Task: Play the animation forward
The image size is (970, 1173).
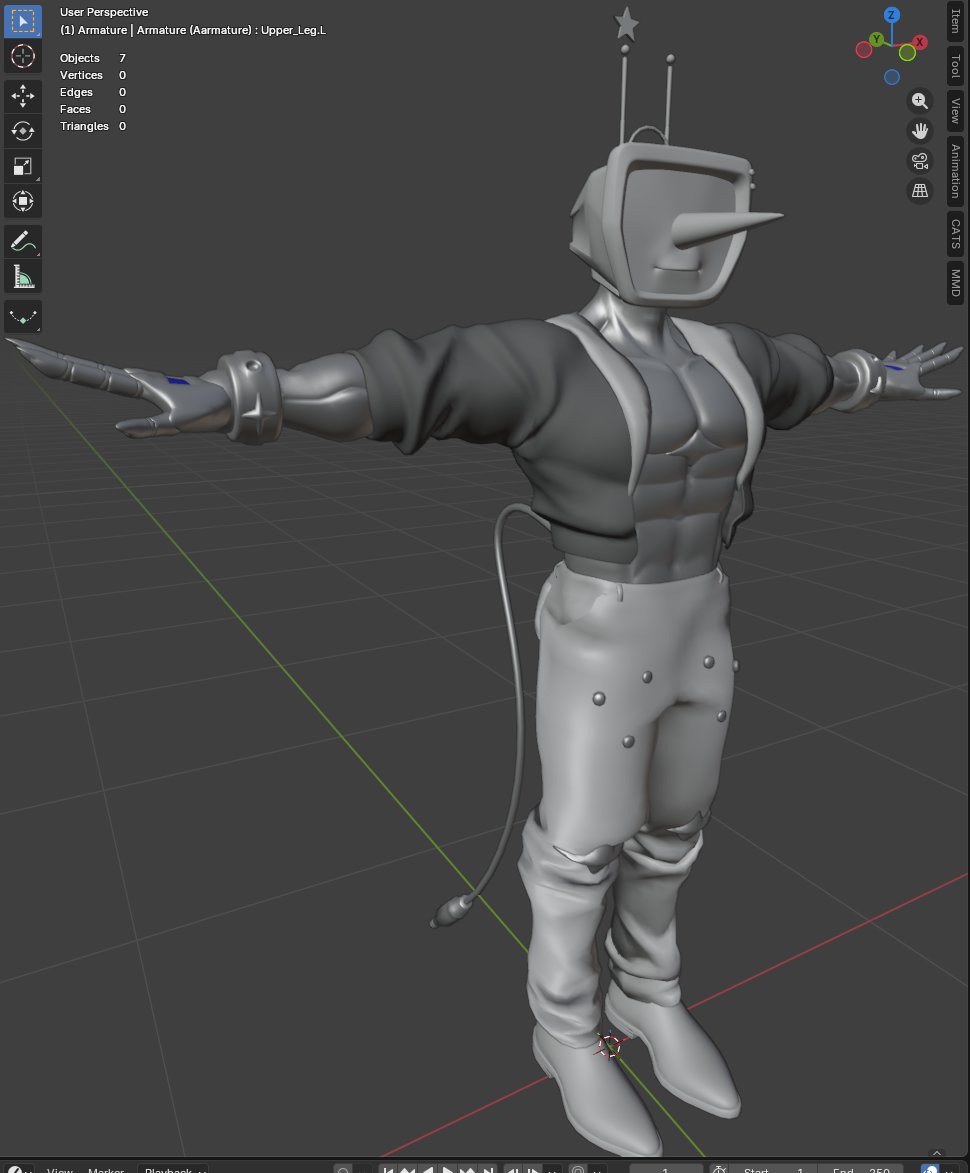Action: pyautogui.click(x=447, y=1170)
